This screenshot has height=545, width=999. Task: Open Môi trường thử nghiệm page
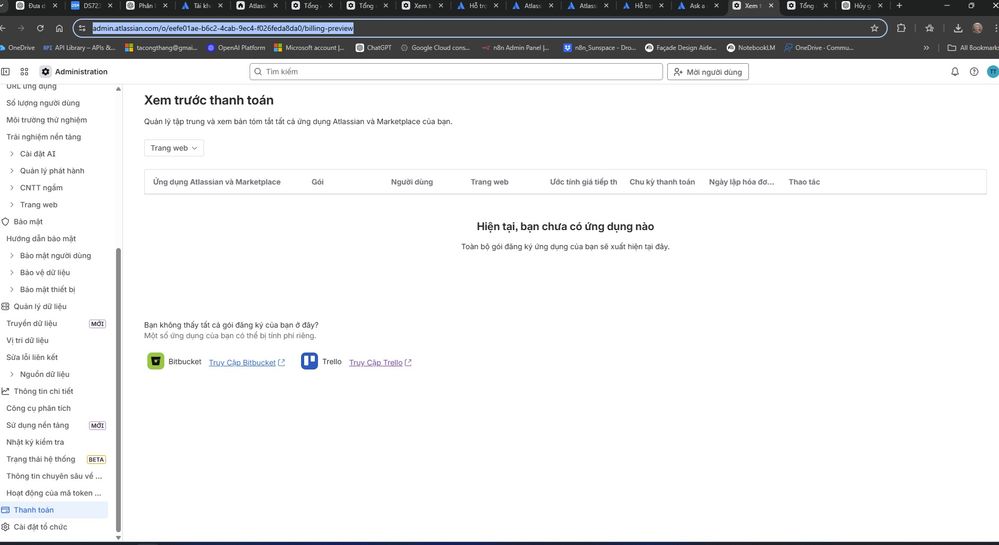[x=47, y=120]
